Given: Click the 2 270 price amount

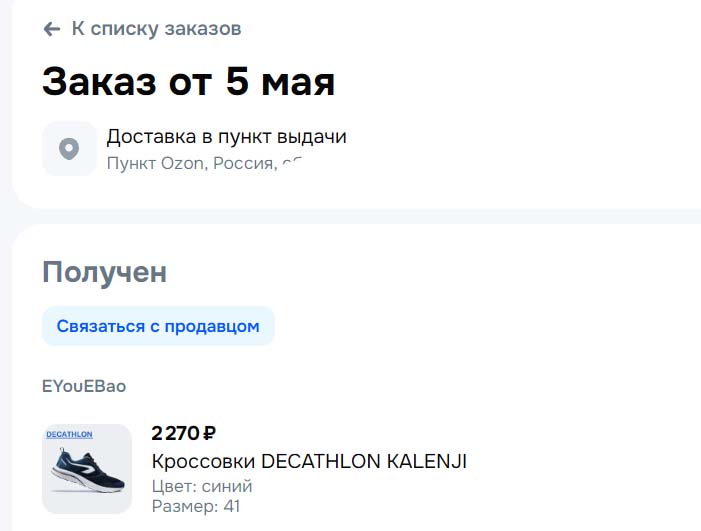Looking at the screenshot, I should point(175,433).
